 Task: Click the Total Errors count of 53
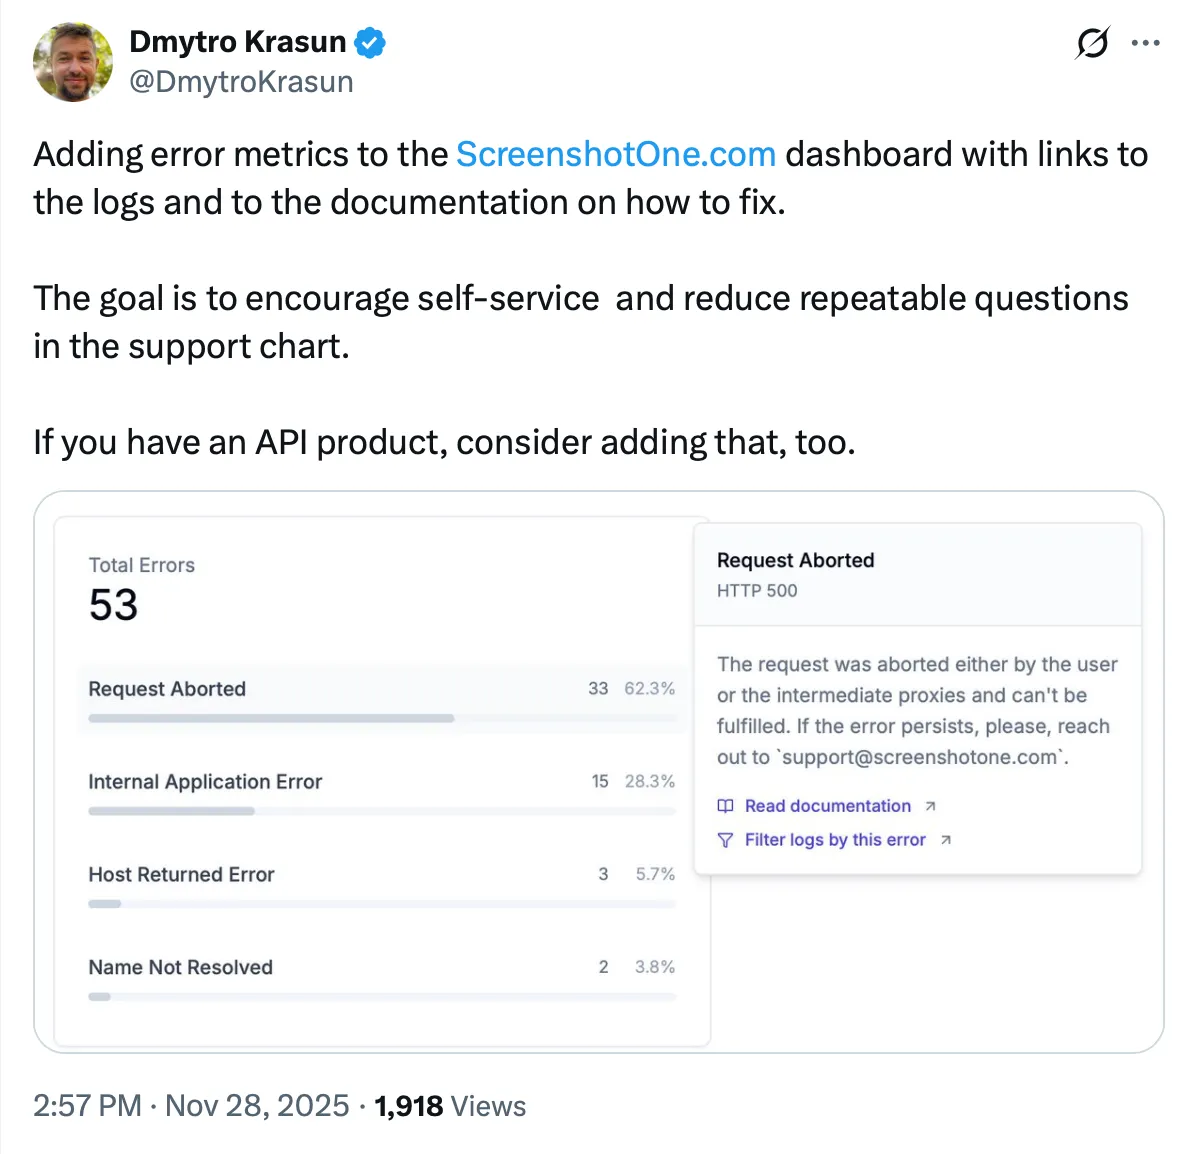point(112,604)
